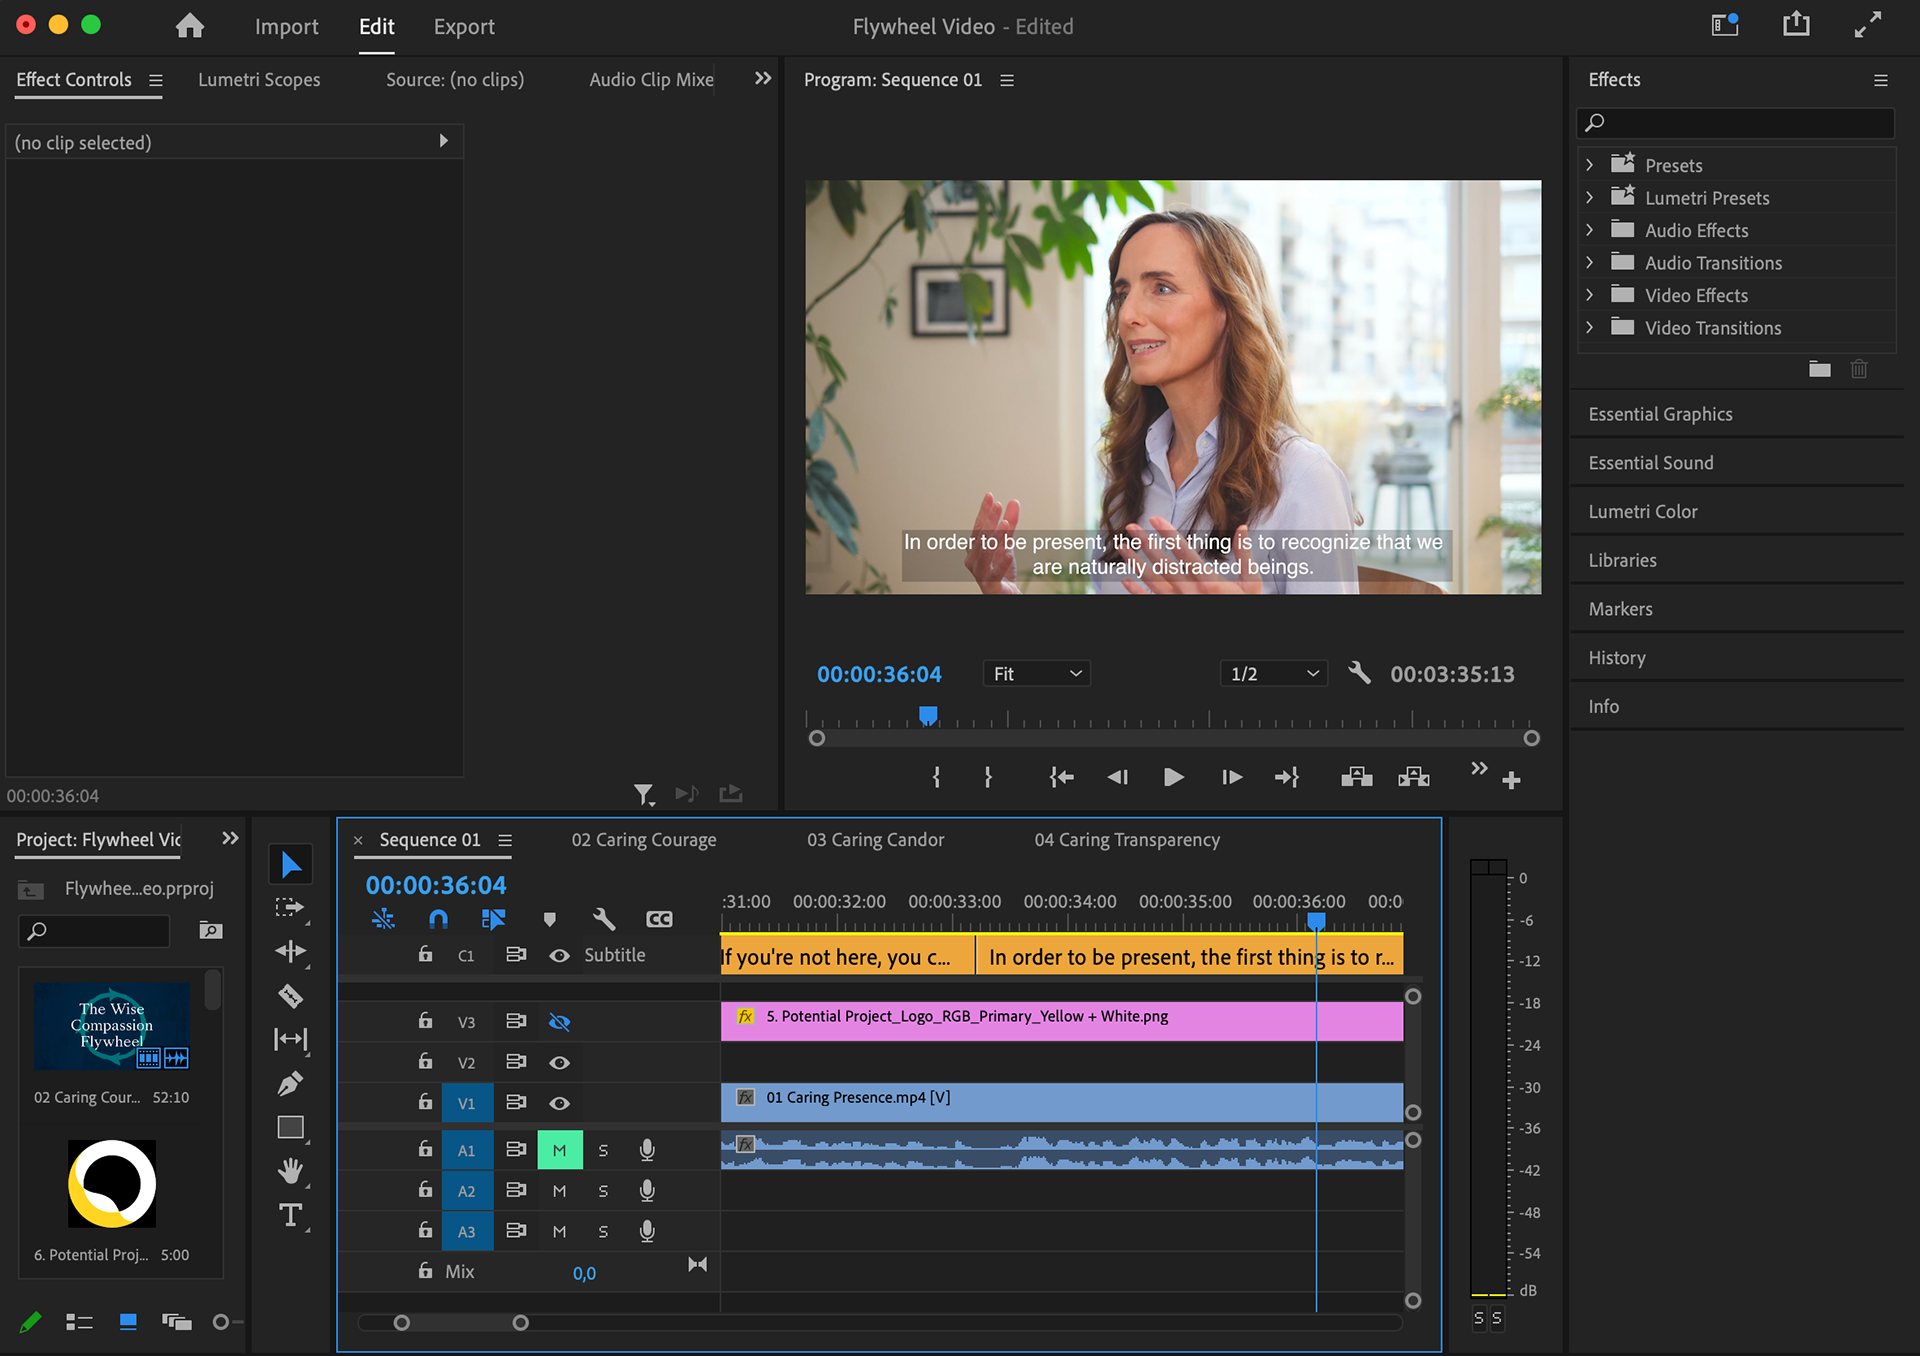Viewport: 1920px width, 1356px height.
Task: Open timeline caption track options CC icon
Action: [x=659, y=919]
